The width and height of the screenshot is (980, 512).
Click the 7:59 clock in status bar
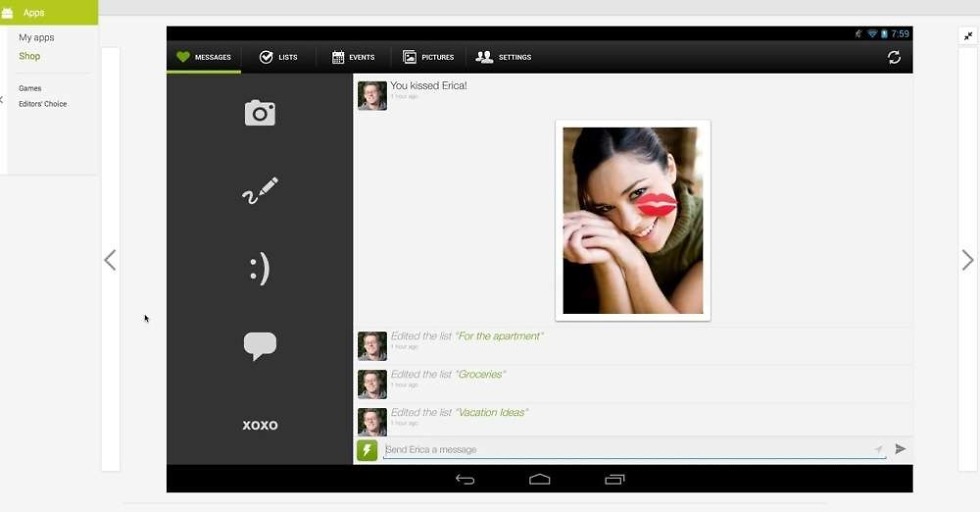900,34
